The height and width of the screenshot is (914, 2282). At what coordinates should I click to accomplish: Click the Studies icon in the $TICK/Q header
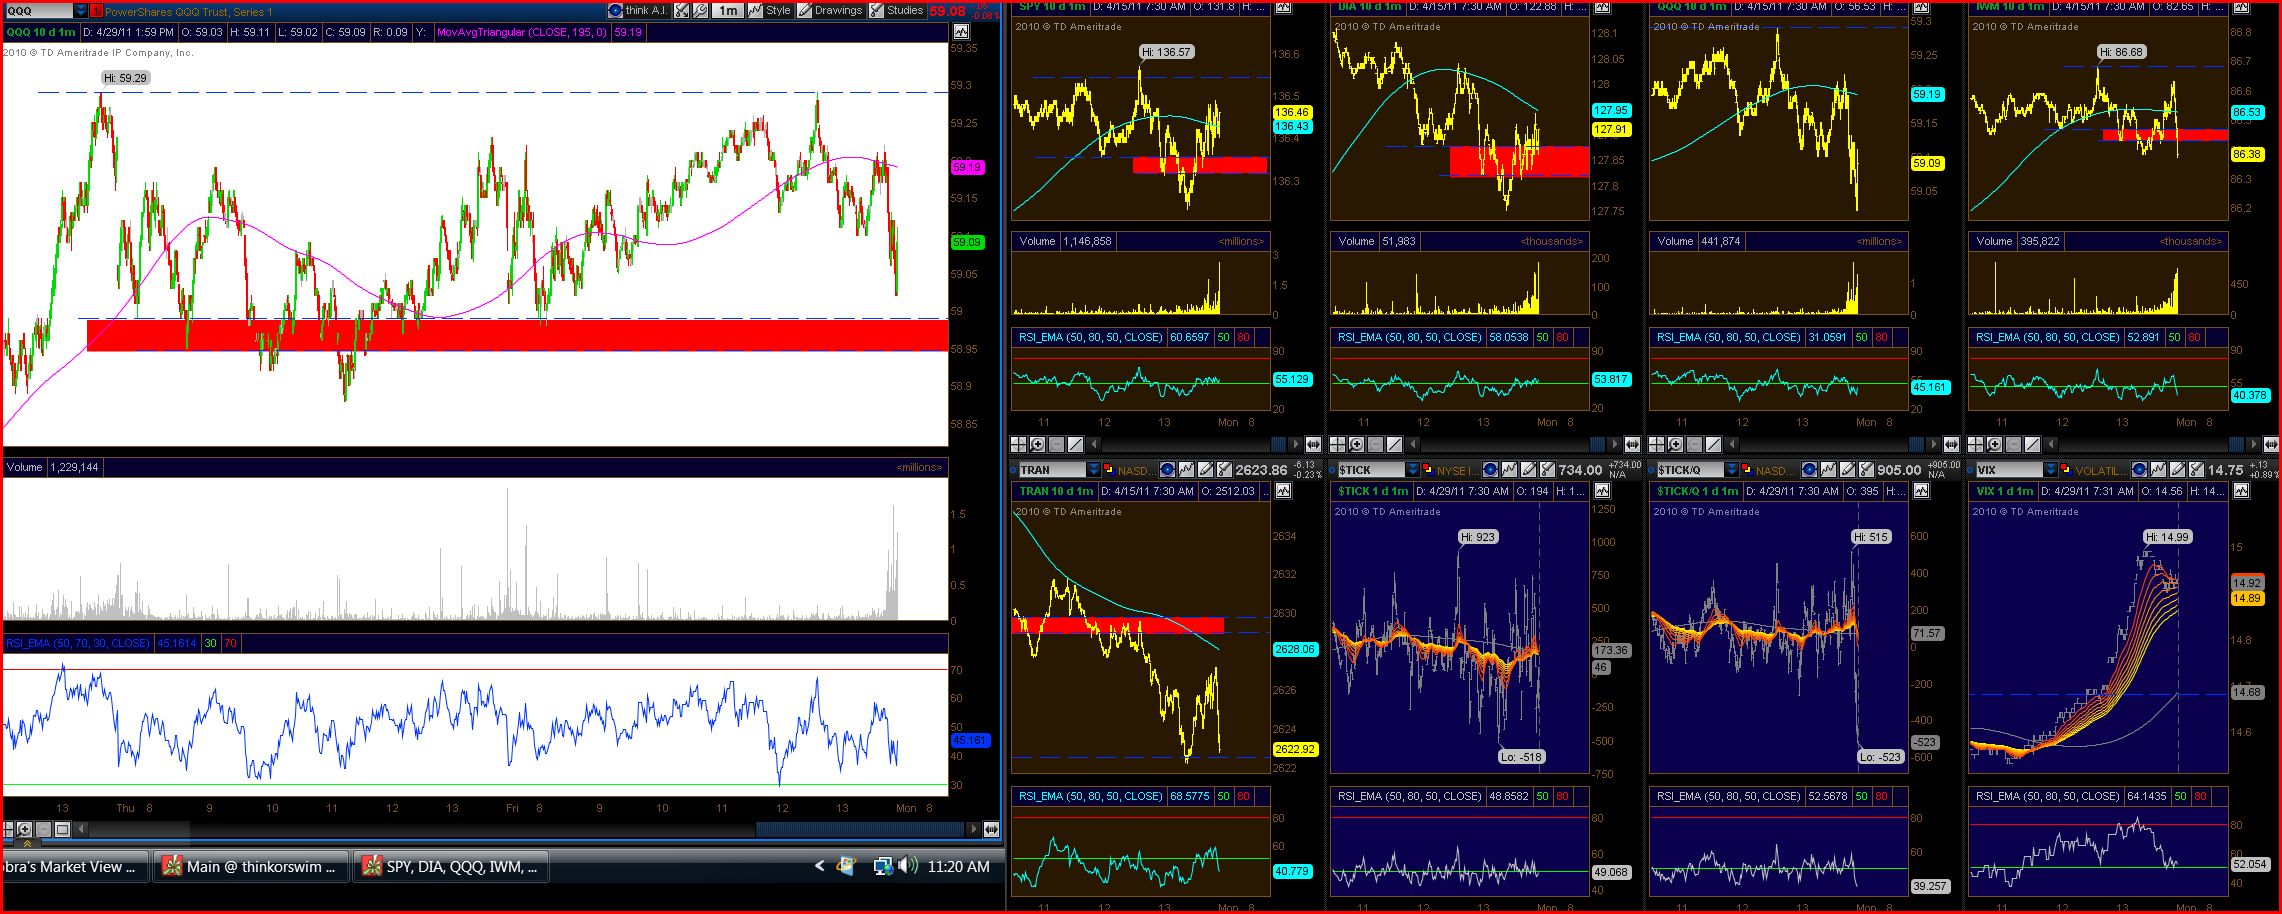1865,469
